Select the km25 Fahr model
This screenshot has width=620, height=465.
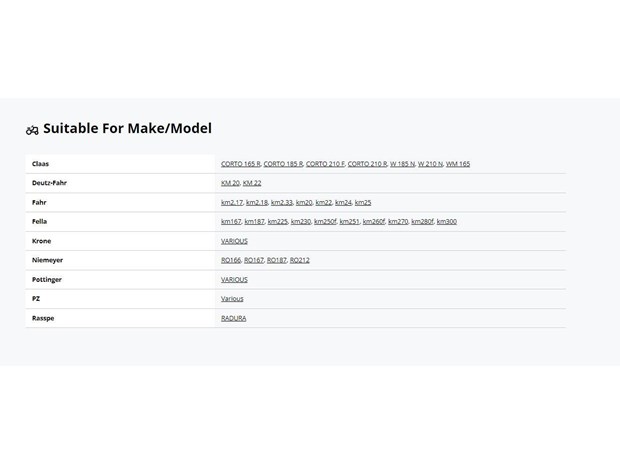tap(363, 202)
